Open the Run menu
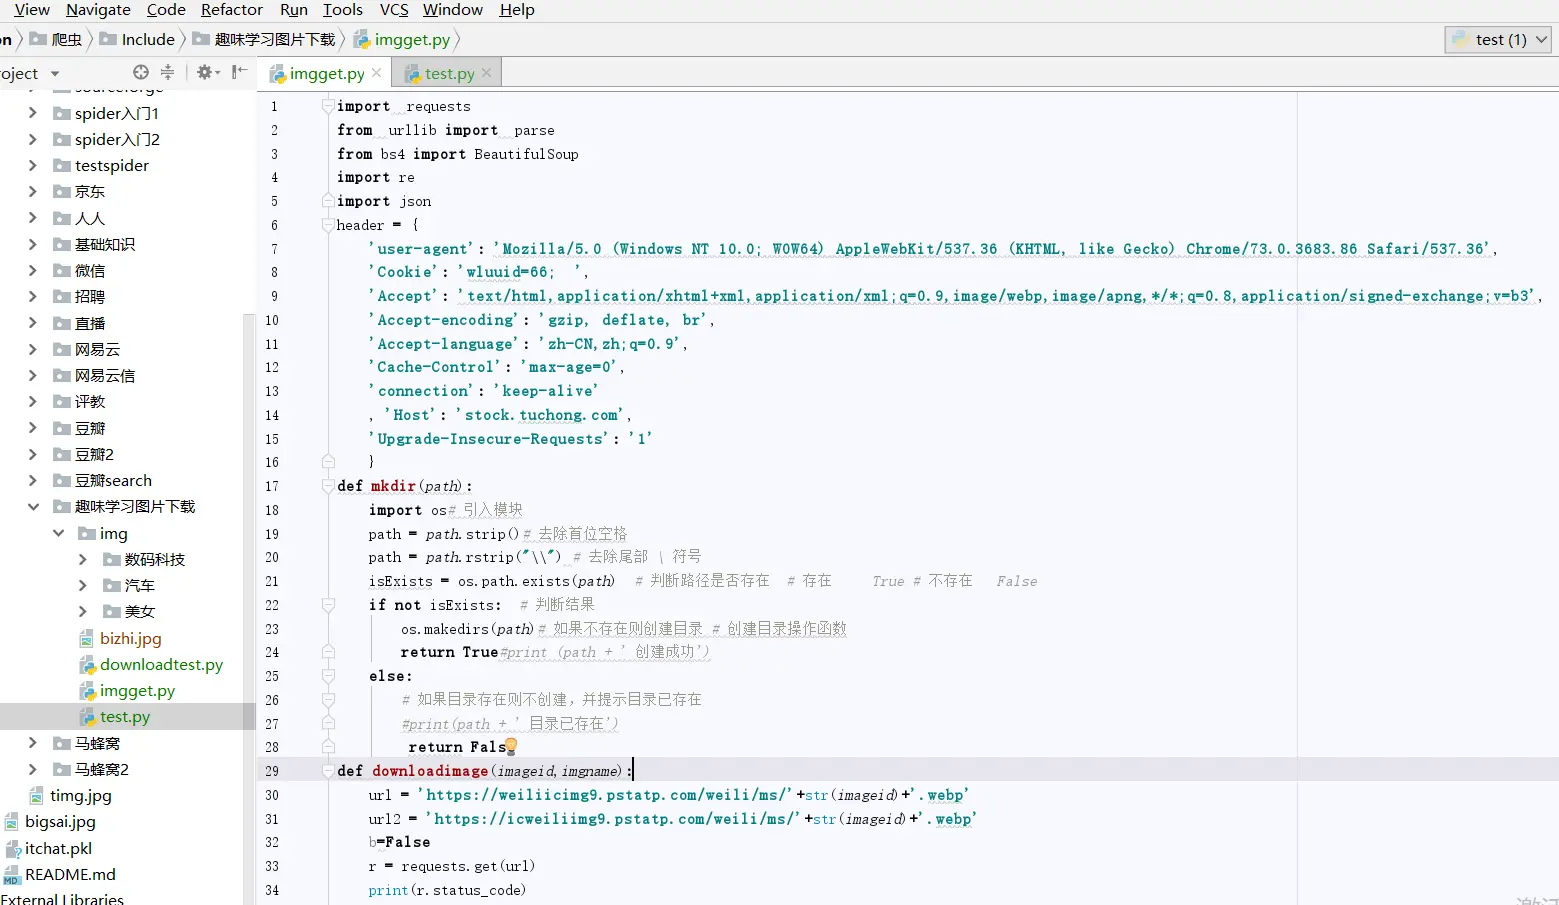 click(x=294, y=10)
